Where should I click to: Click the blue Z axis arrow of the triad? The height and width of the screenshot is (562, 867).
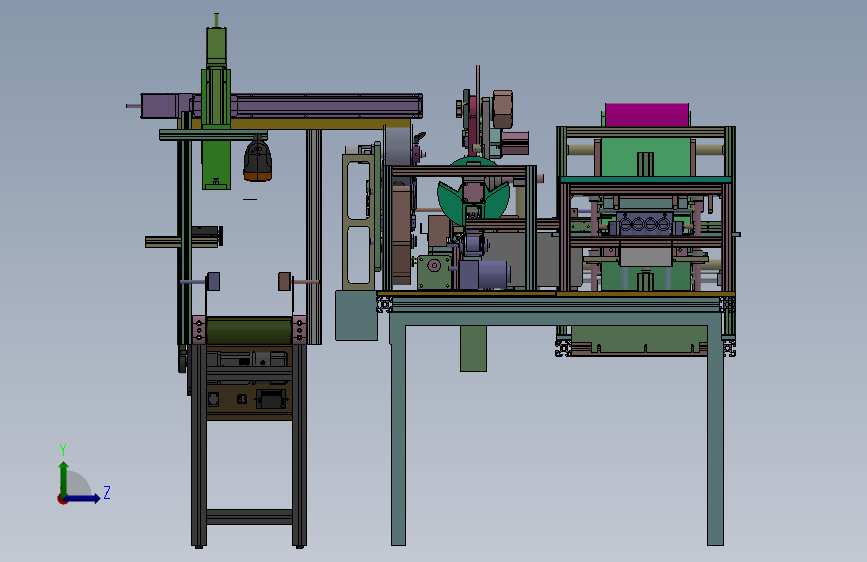point(83,498)
